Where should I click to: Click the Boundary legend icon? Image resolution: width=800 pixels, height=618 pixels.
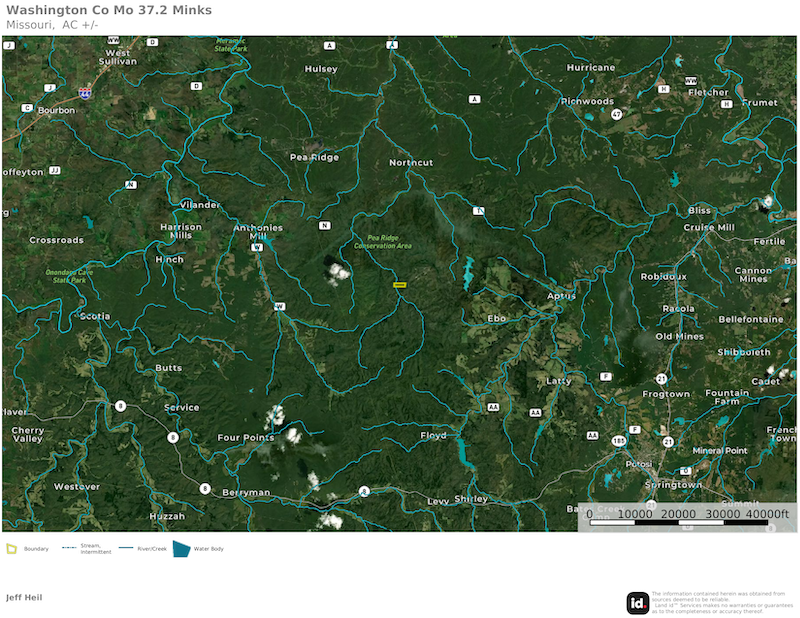[12, 548]
